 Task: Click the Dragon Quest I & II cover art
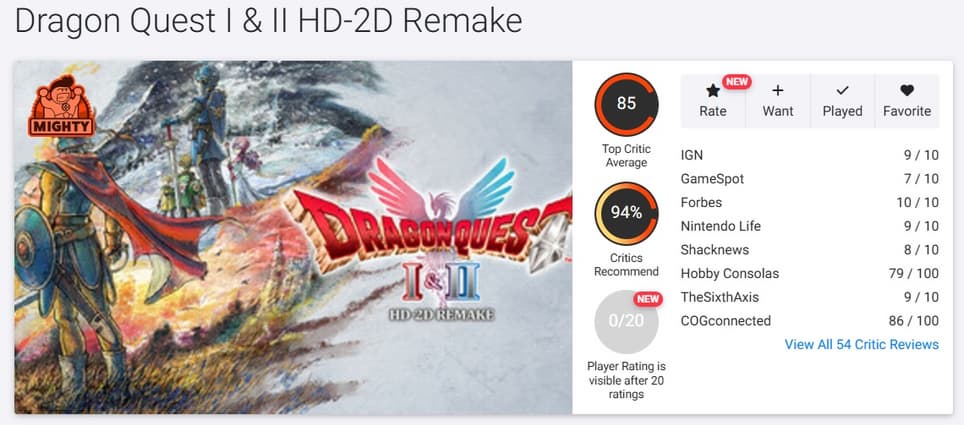(293, 237)
